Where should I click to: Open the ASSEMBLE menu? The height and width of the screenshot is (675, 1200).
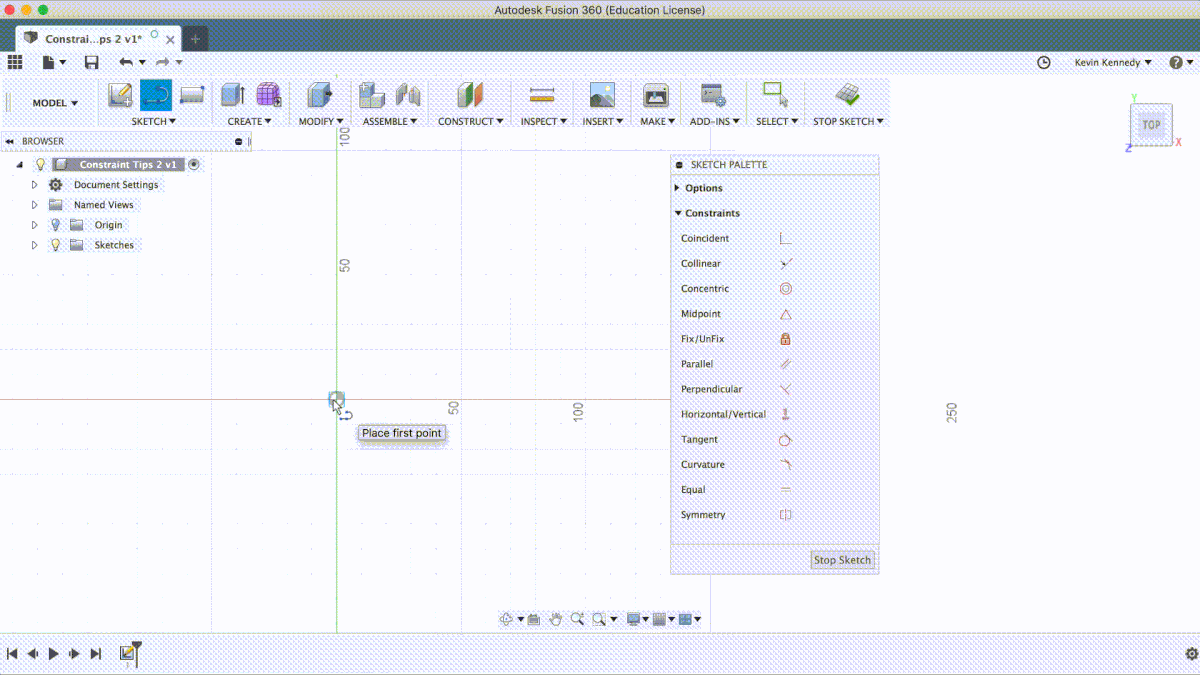[390, 121]
